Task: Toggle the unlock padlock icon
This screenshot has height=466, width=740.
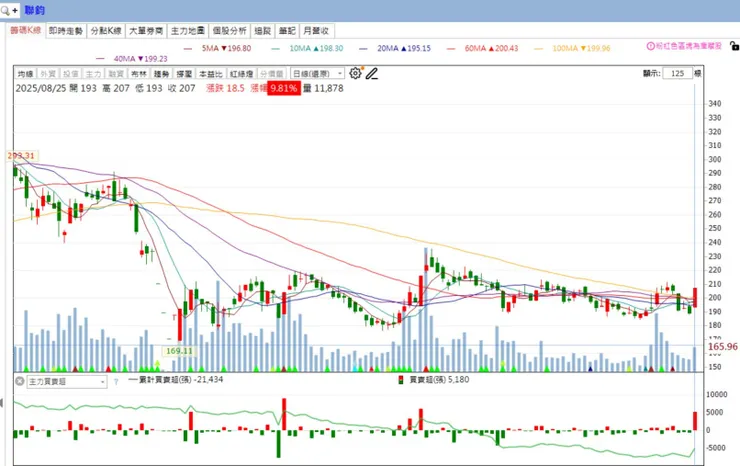Action: pyautogui.click(x=734, y=46)
